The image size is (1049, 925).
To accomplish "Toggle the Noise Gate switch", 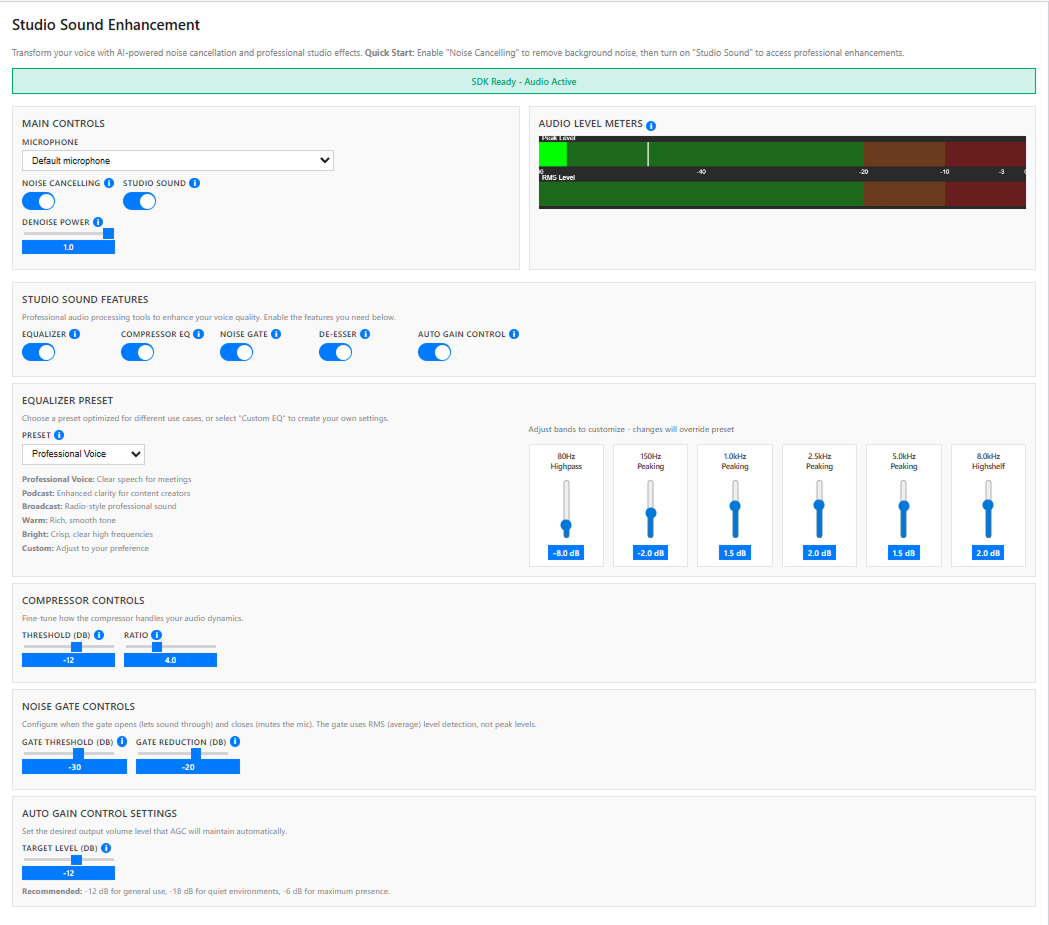I will (237, 352).
